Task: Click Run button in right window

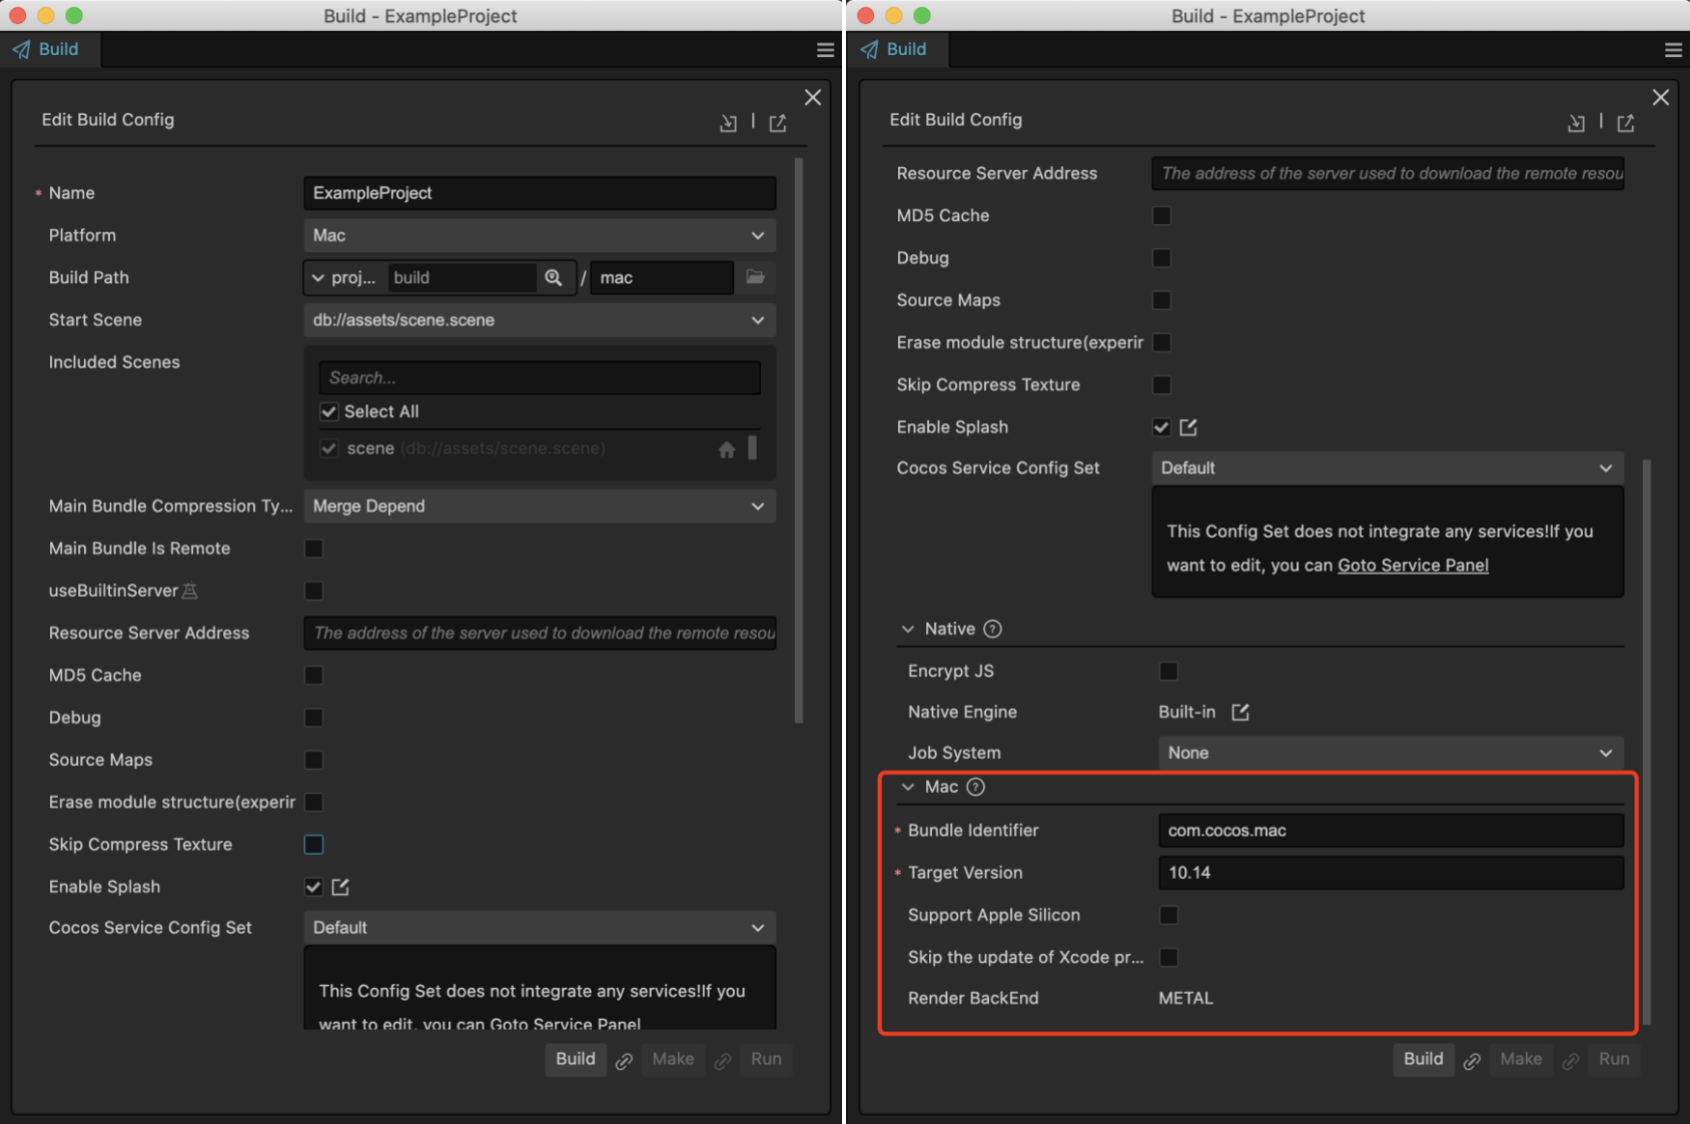Action: point(1614,1059)
